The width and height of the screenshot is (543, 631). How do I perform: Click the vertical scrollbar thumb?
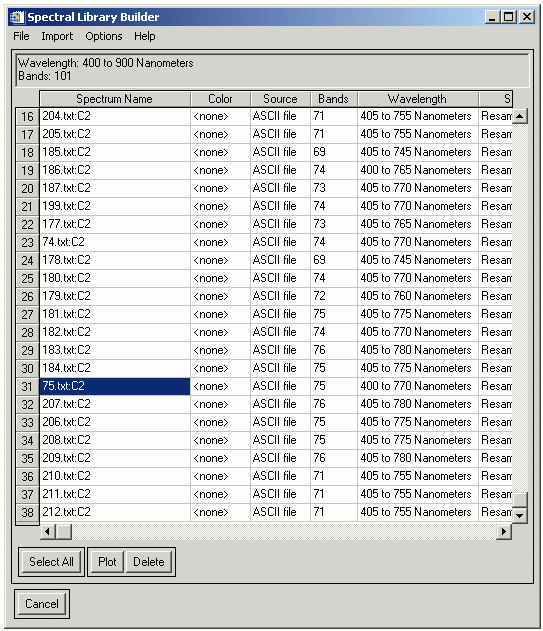coord(520,500)
